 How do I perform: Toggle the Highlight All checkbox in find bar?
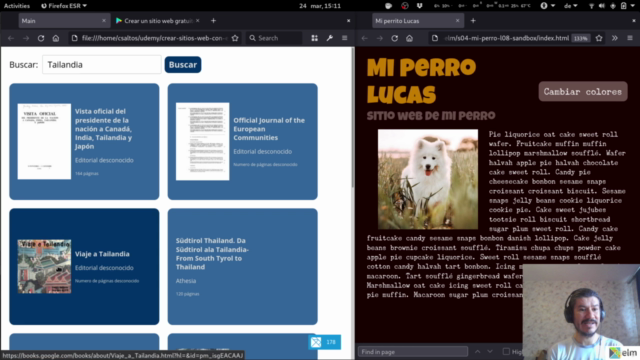coord(506,351)
